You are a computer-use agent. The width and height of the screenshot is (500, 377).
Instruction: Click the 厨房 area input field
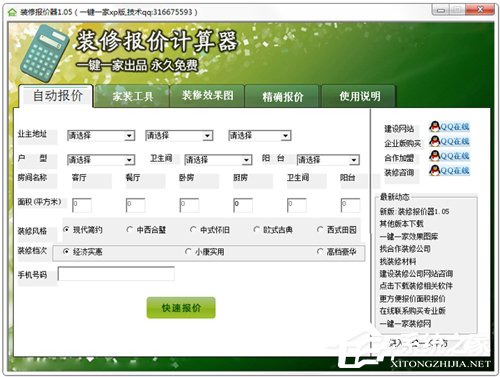(x=243, y=205)
